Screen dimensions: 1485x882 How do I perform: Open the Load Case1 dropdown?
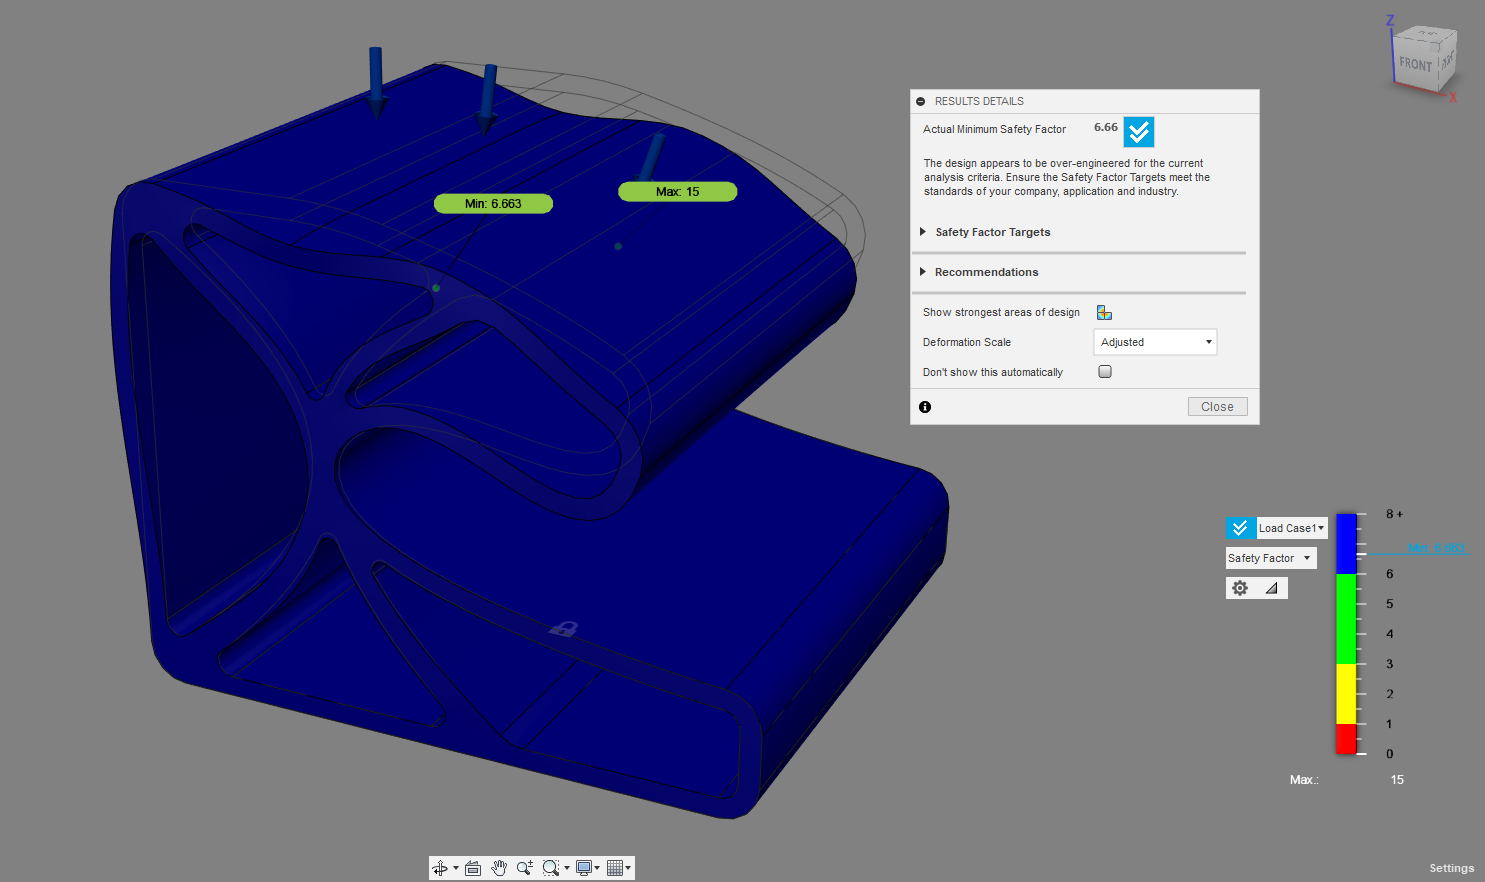click(1292, 528)
